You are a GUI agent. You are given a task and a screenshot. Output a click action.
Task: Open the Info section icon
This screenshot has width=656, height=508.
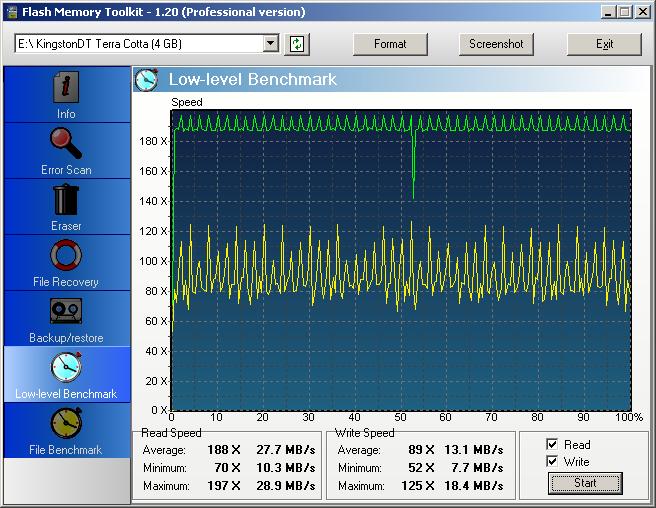[x=66, y=87]
